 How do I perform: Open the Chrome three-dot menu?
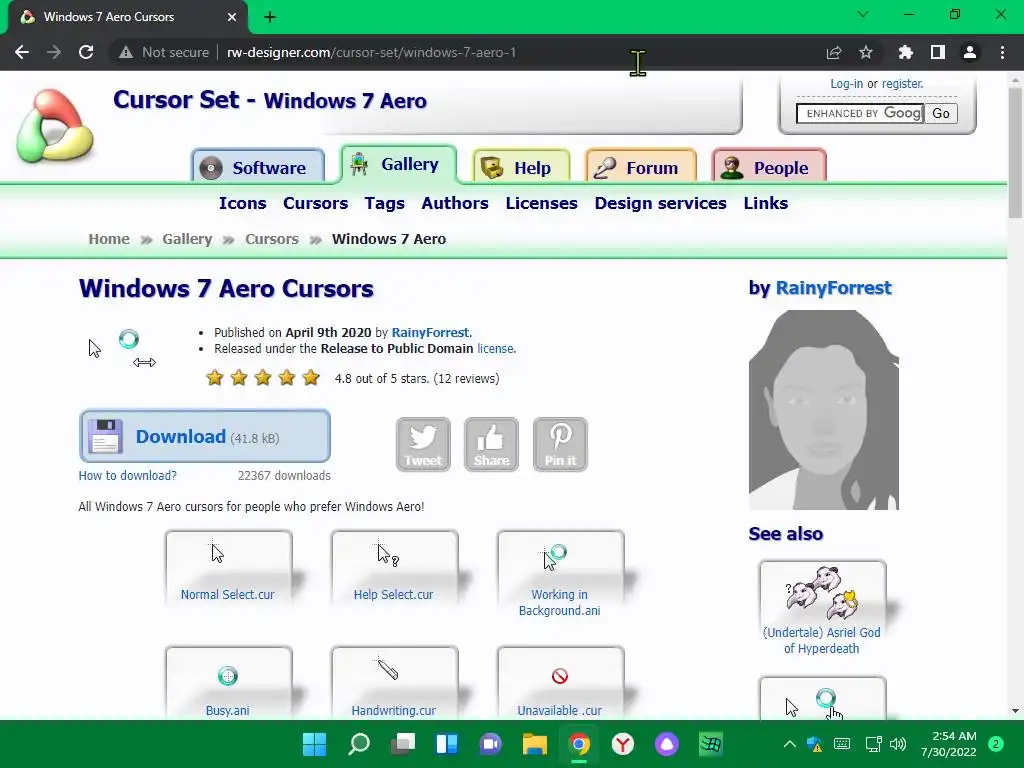click(x=1002, y=52)
